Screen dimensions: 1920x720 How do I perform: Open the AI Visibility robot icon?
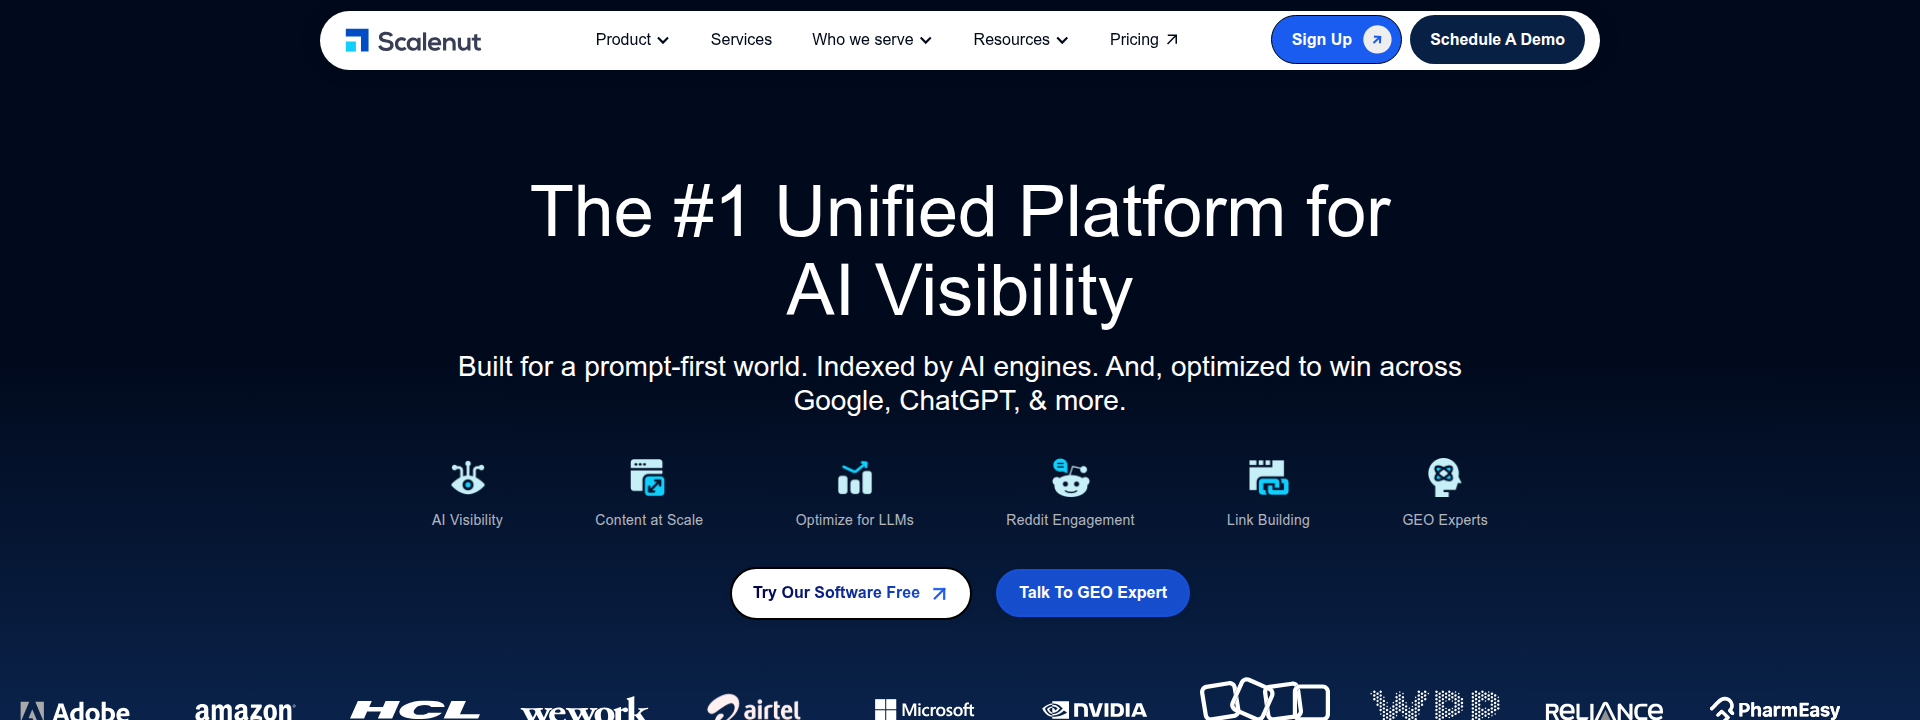[467, 477]
